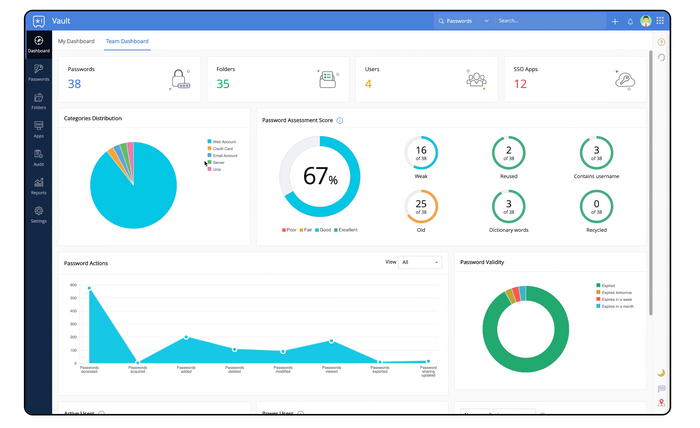The height and width of the screenshot is (428, 700).
Task: Toggle night mode with the moon icon
Action: point(661,373)
